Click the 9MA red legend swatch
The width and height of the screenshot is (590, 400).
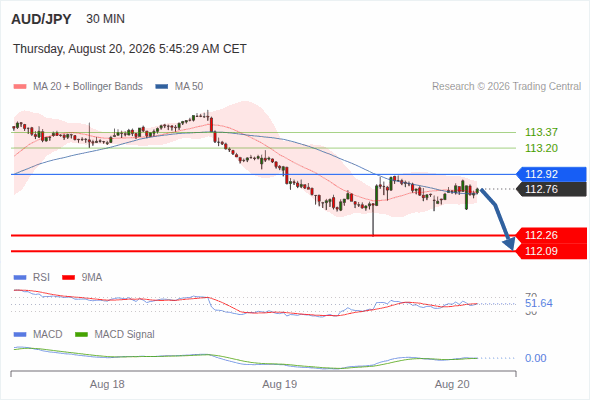pyautogui.click(x=68, y=278)
